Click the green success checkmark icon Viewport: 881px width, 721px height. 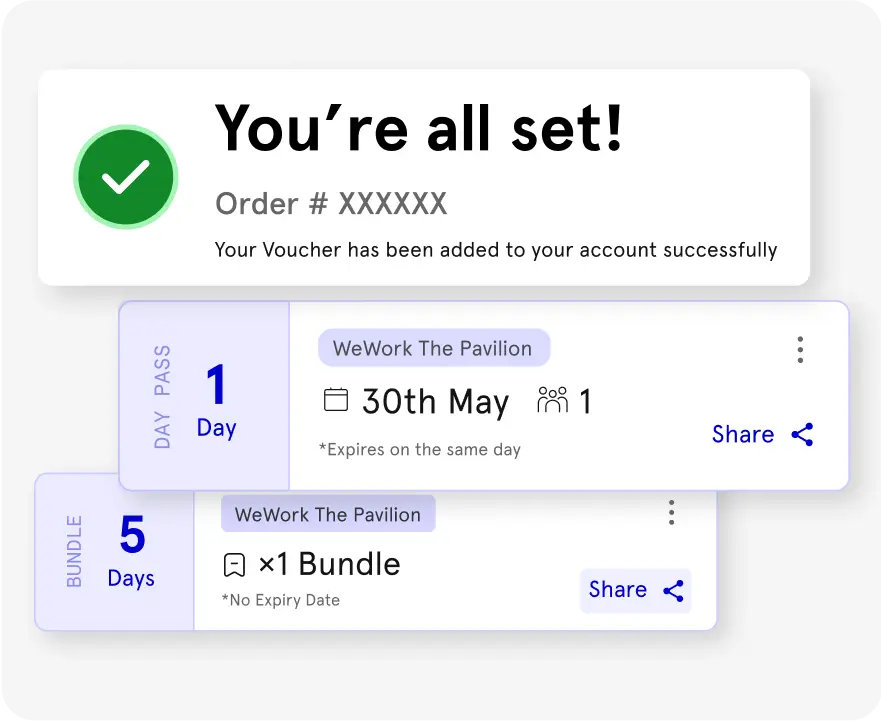point(126,178)
